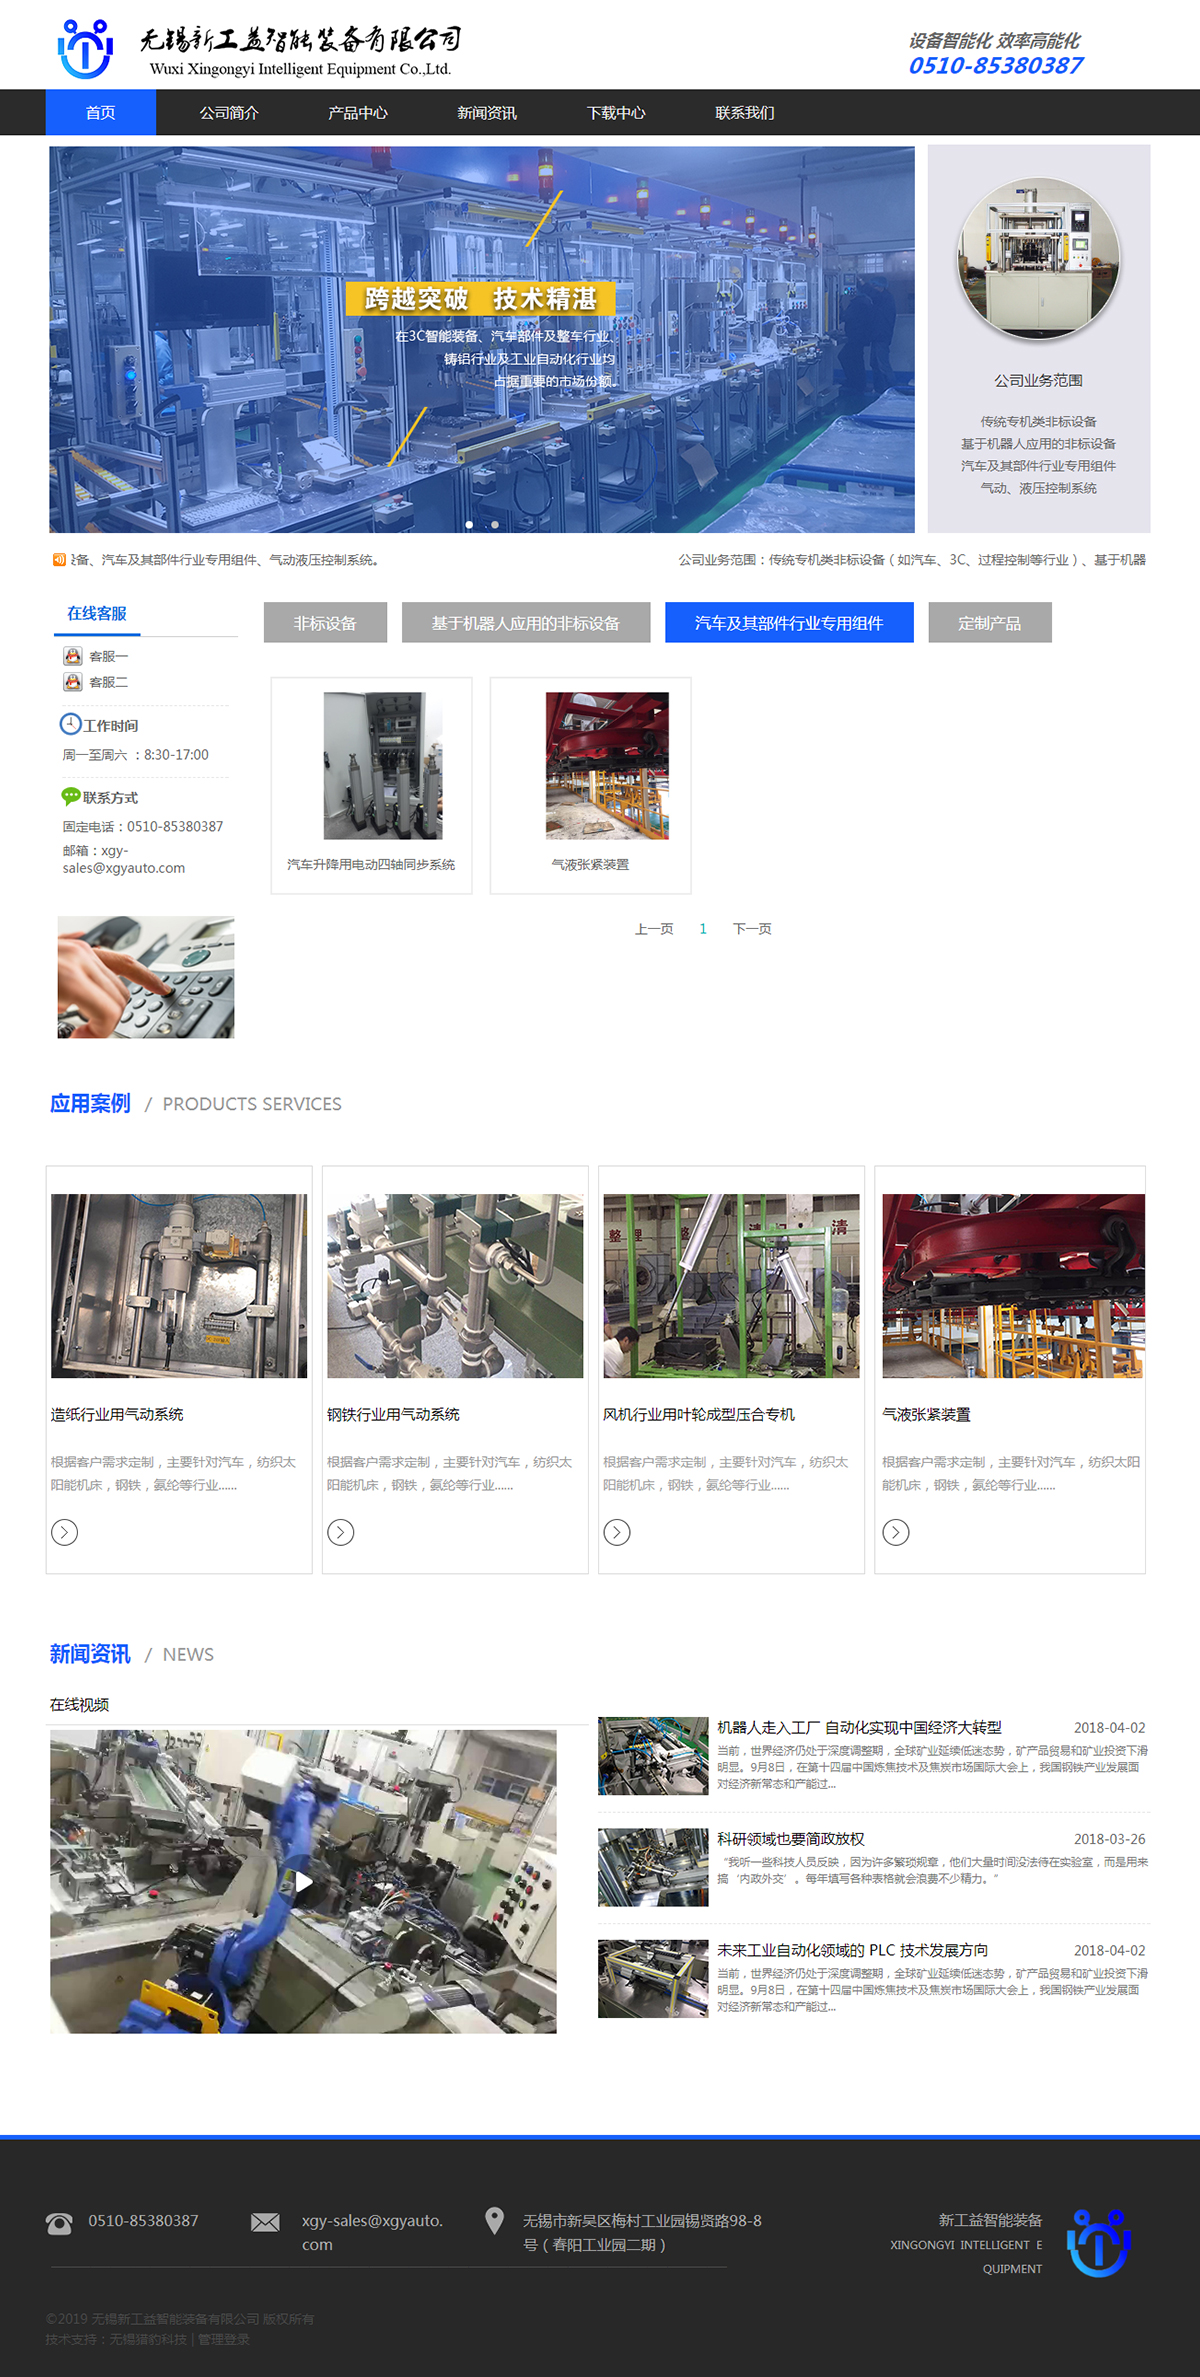Click the arrow icon under 钢铁行业用气动系统

pos(341,1532)
